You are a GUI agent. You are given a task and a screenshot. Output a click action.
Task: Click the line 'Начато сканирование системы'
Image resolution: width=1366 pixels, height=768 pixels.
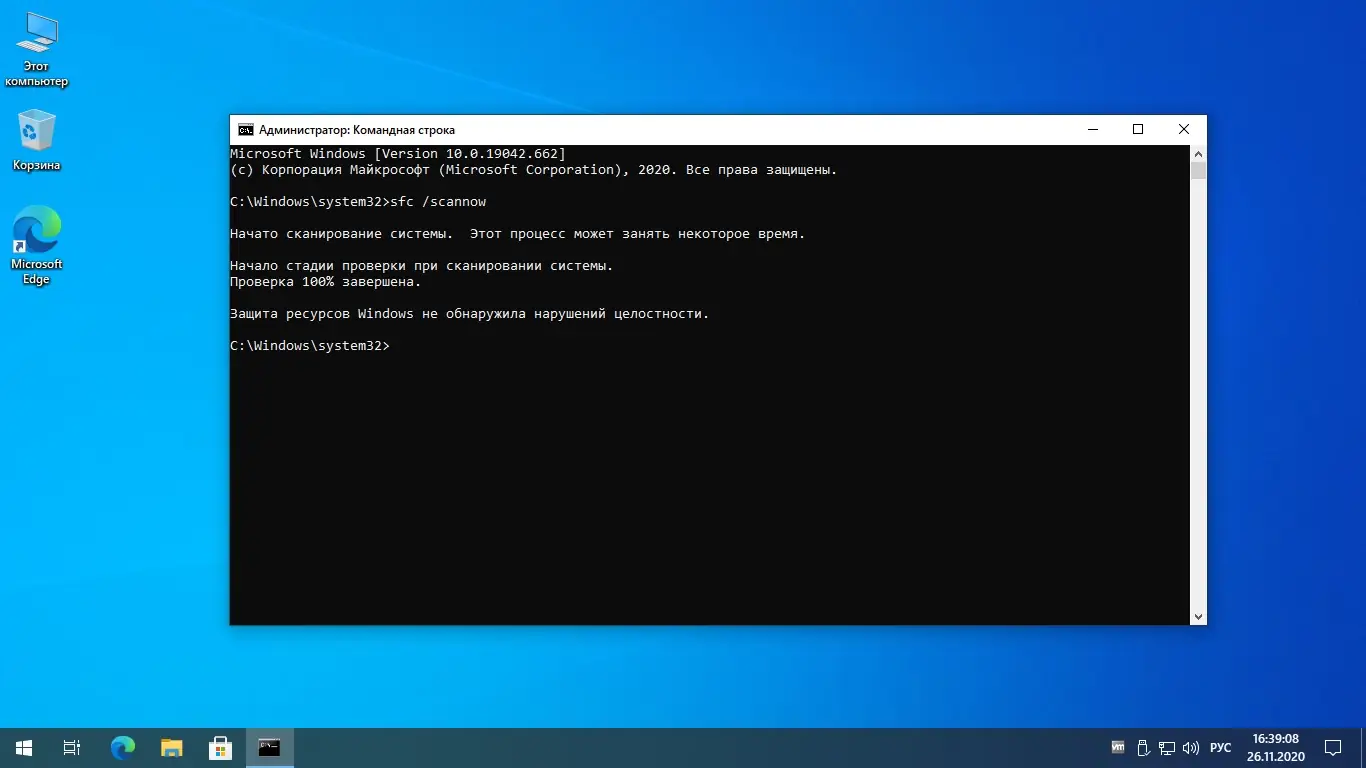click(x=518, y=234)
